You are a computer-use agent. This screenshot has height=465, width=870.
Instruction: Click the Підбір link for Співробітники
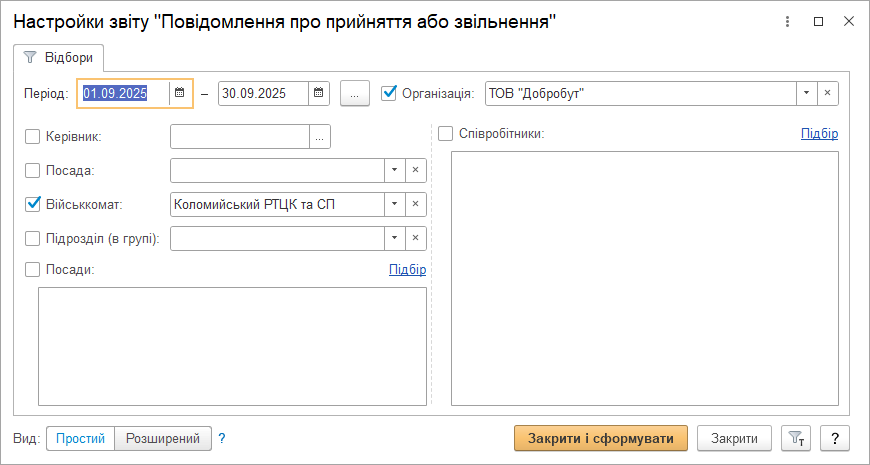point(819,133)
